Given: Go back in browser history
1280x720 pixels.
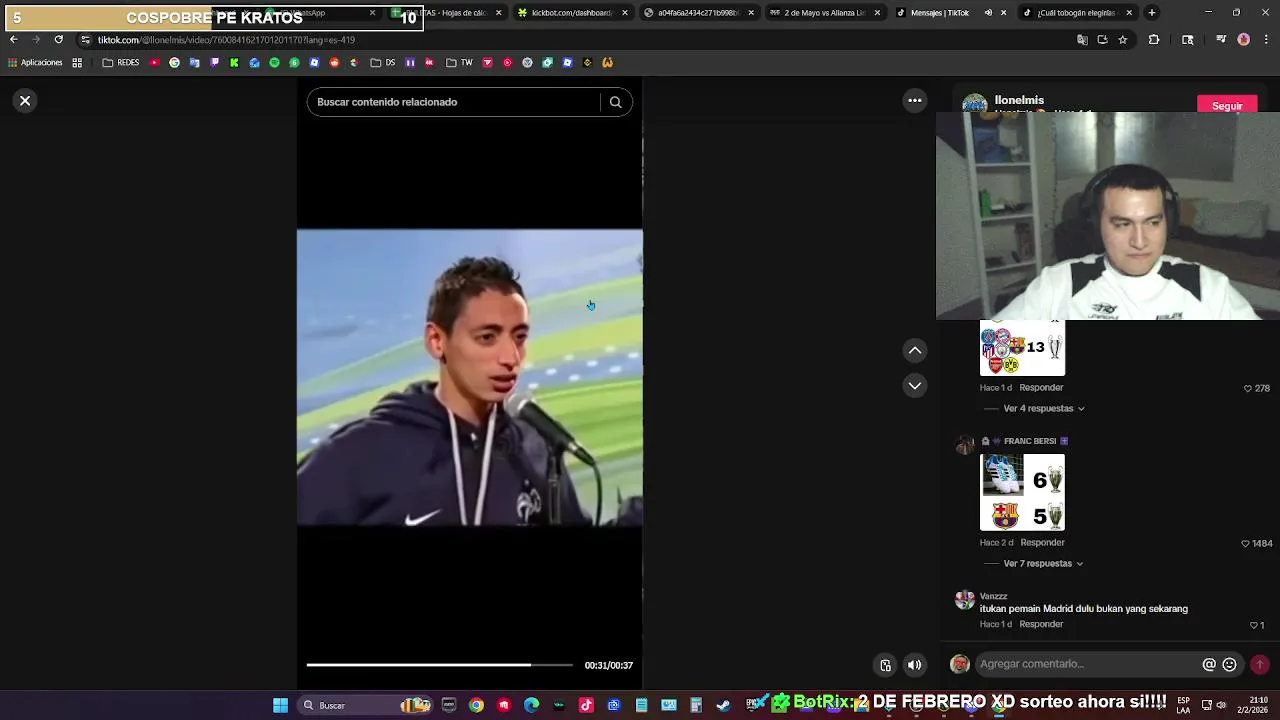Looking at the screenshot, I should click(x=13, y=40).
